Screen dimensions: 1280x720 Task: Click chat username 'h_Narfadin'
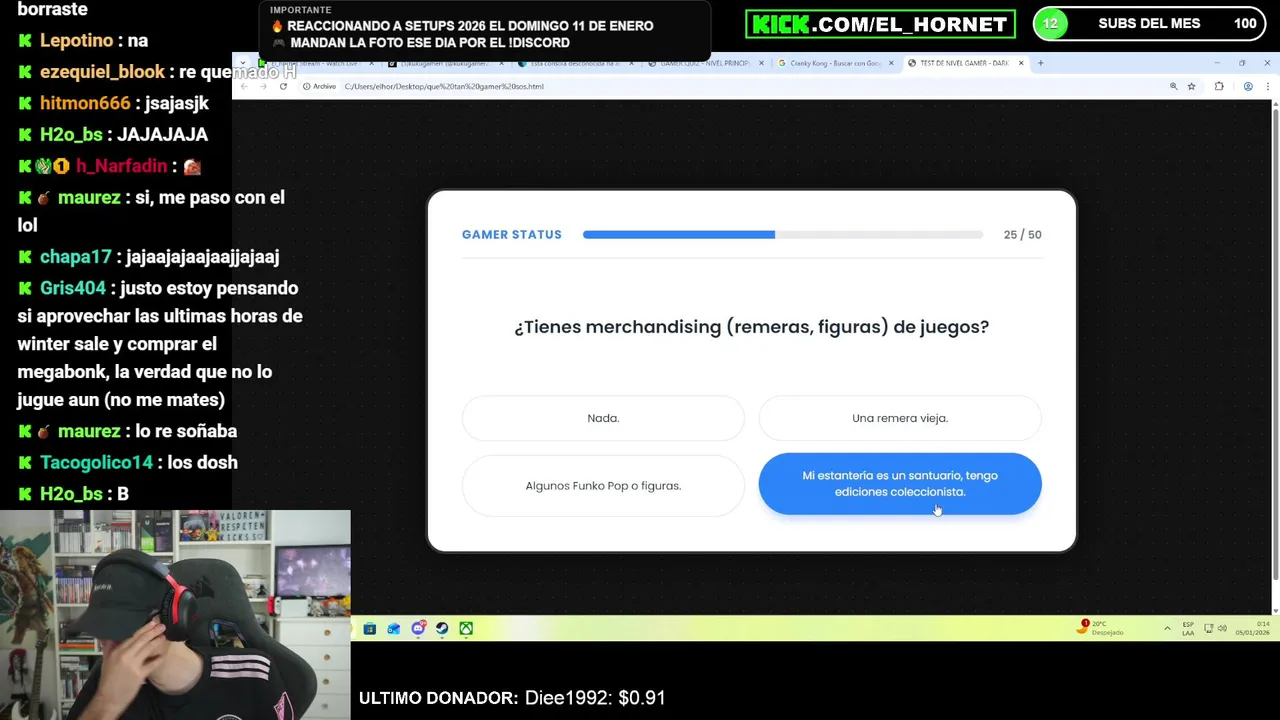[x=121, y=166]
